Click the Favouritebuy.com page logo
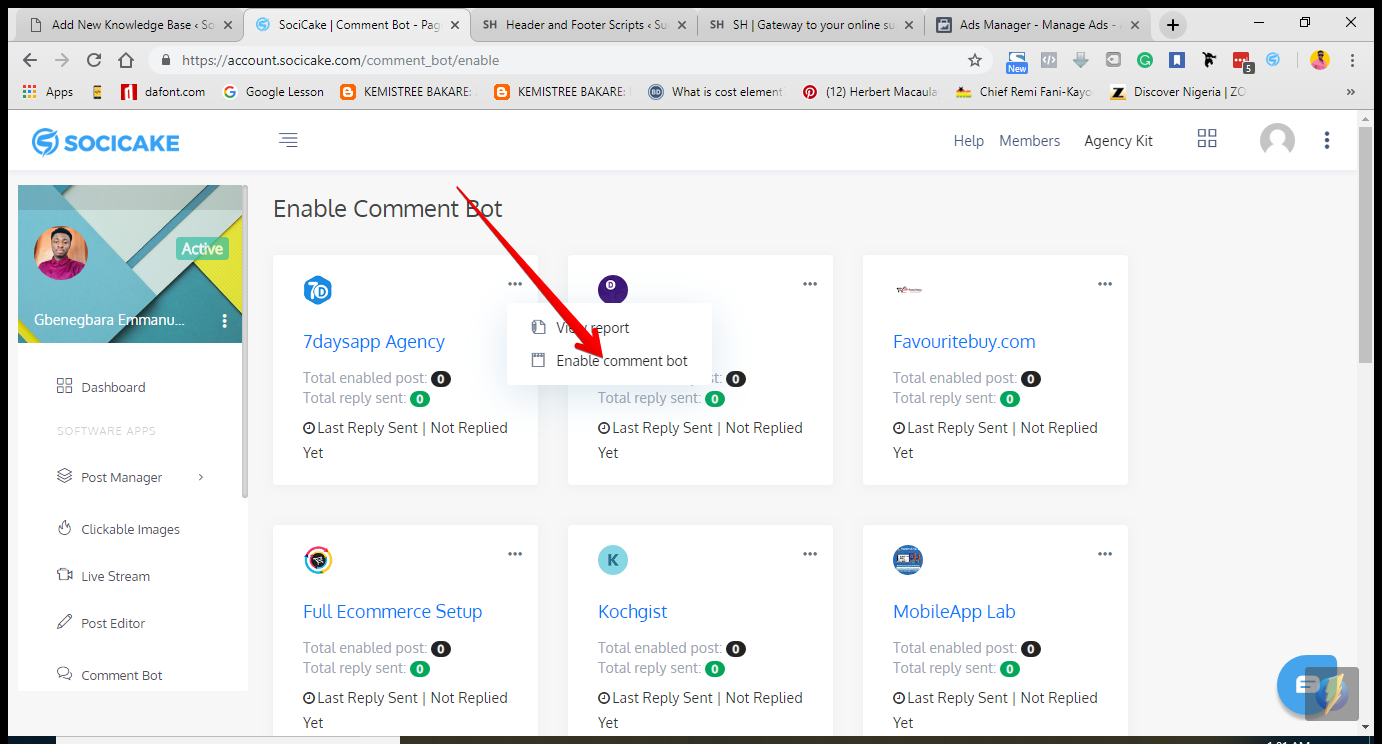Viewport: 1382px width, 744px height. coord(908,290)
